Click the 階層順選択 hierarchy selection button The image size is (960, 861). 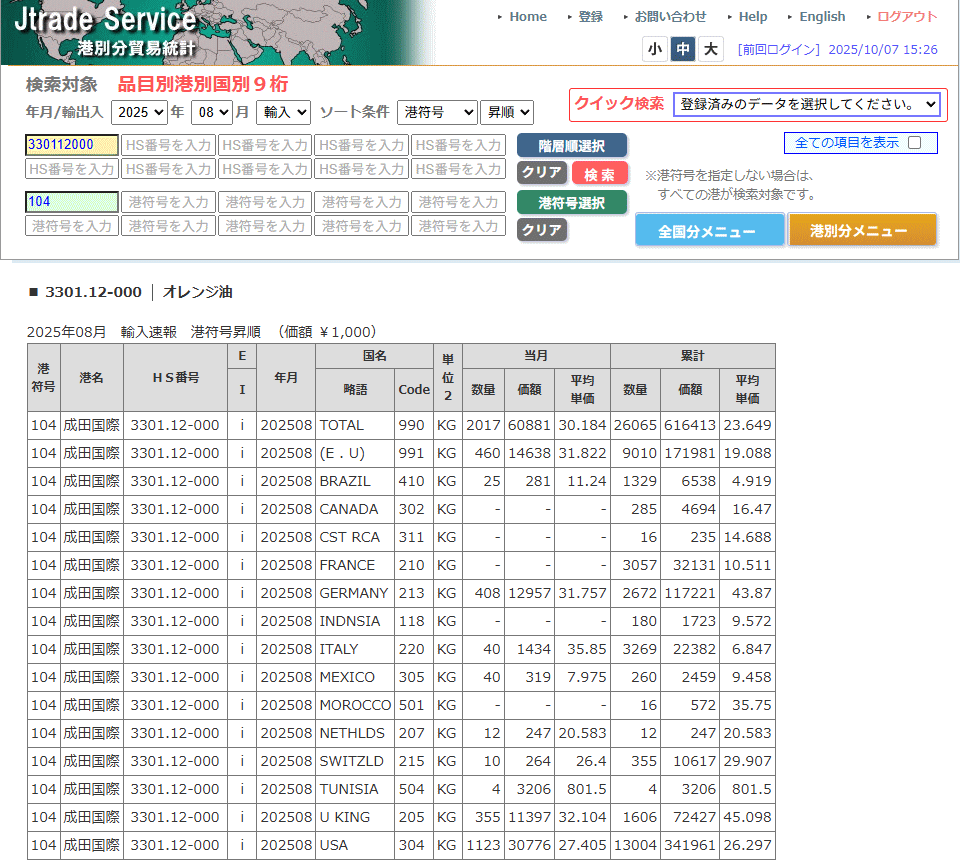571,145
